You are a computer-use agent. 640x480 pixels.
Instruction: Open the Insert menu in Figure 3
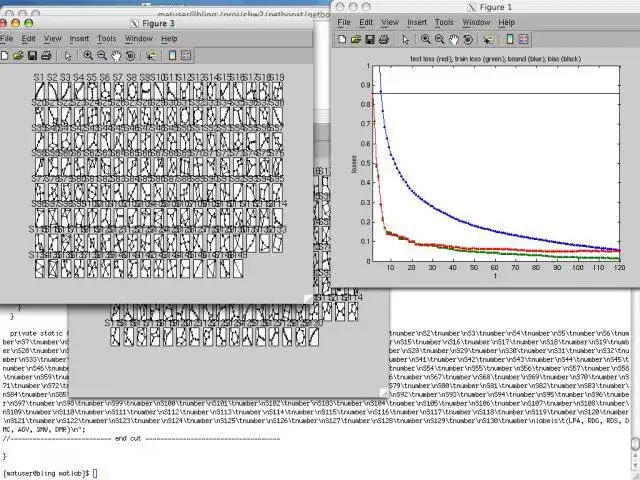(79, 39)
